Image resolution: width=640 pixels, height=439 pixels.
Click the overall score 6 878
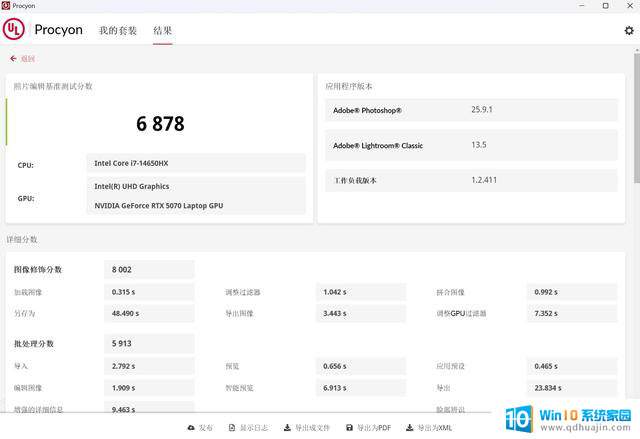tap(160, 124)
